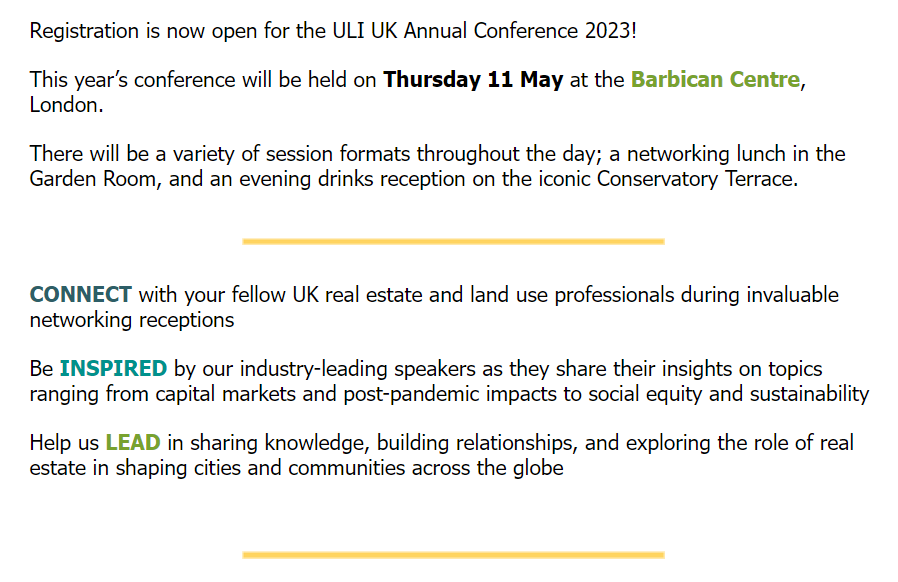
Task: Click the 'networking receptions' text
Action: point(132,320)
